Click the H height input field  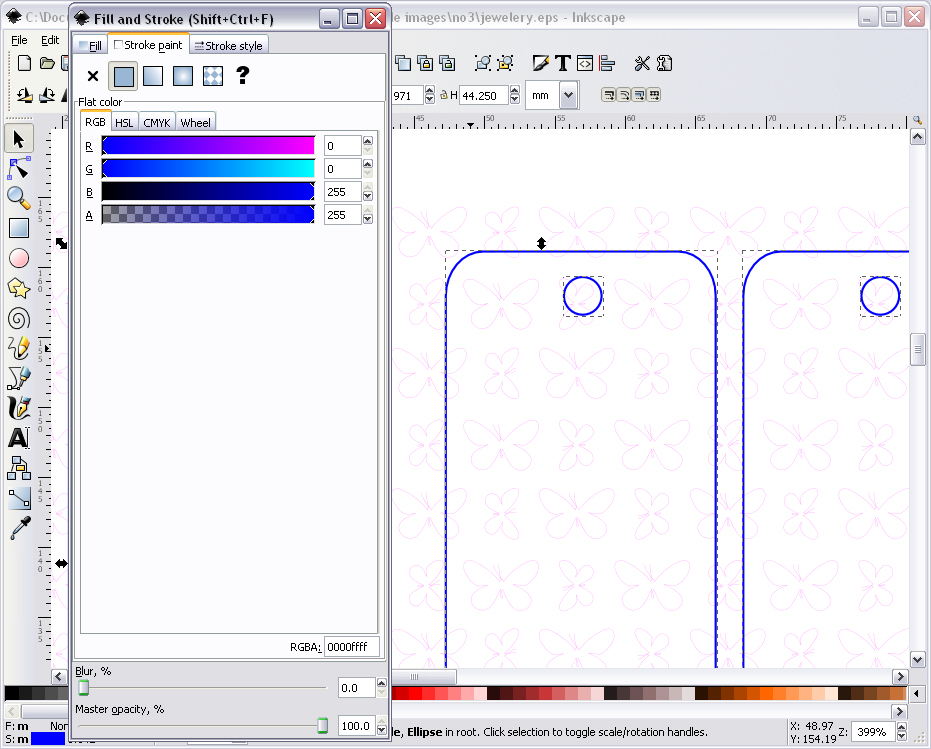tap(484, 95)
